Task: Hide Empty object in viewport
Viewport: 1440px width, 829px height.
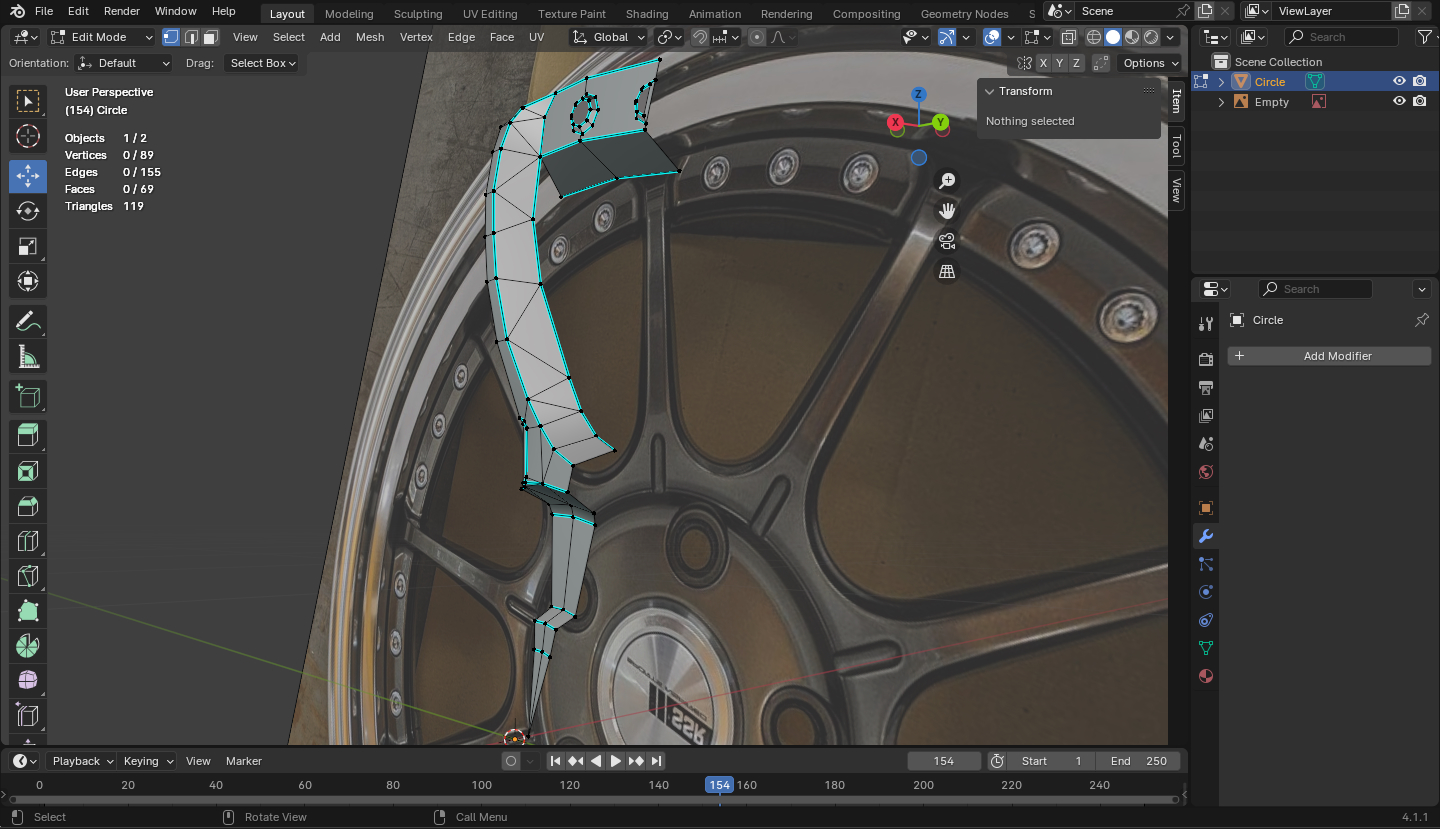Action: tap(1399, 102)
